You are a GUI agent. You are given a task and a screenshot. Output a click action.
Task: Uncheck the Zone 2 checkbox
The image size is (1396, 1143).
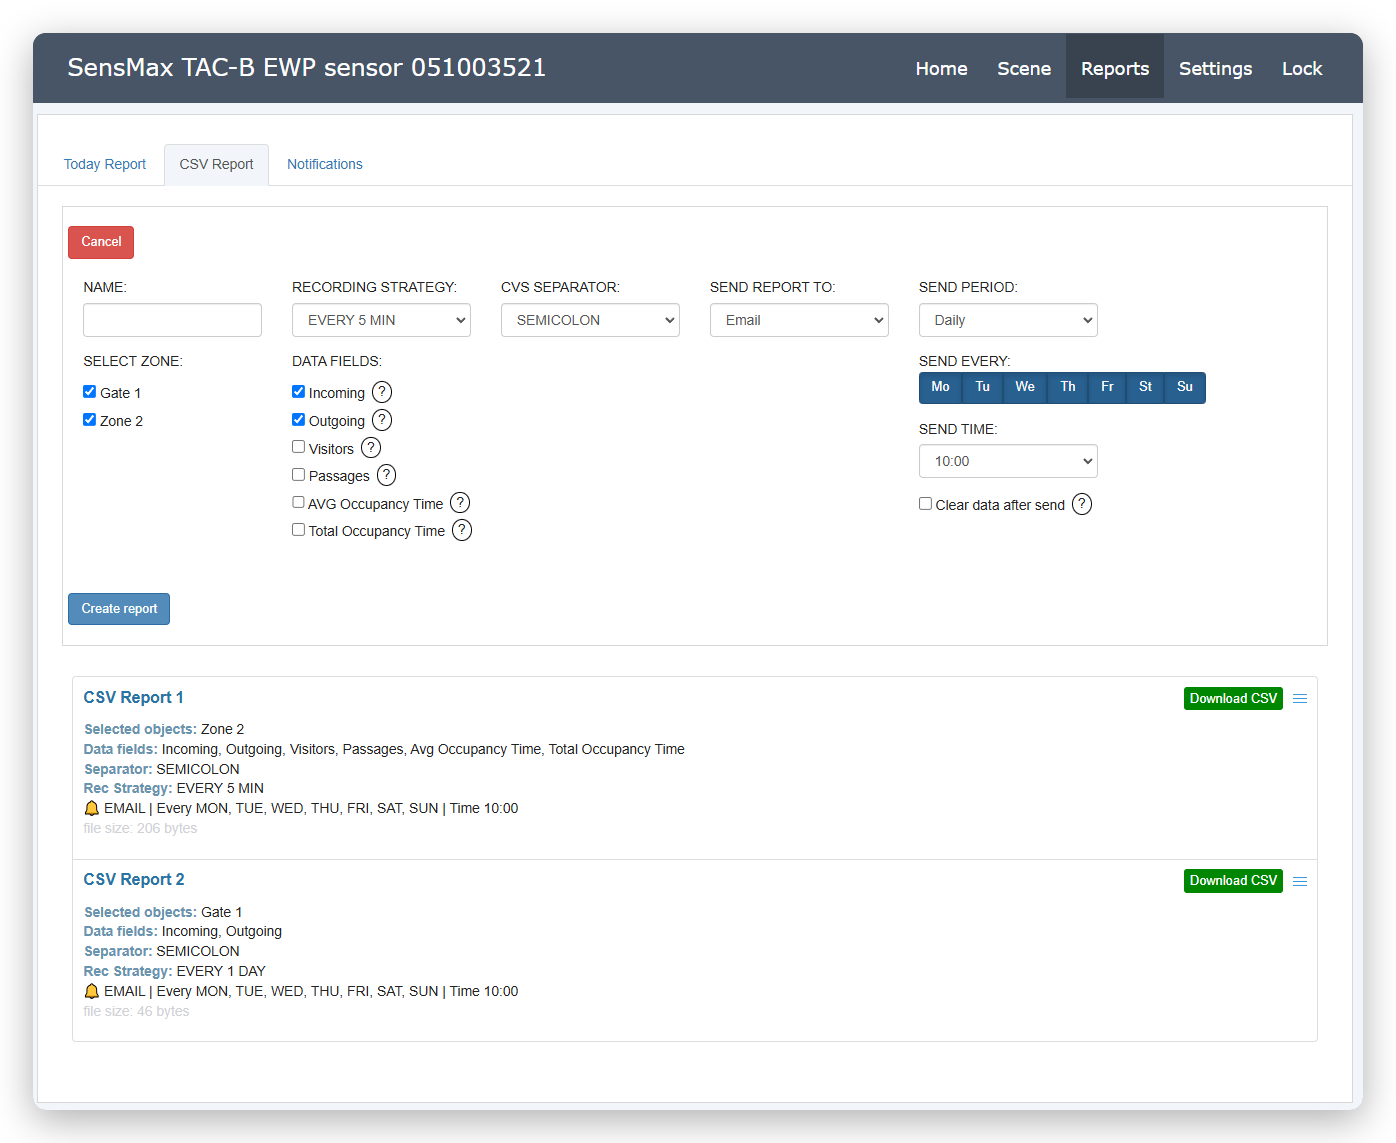[x=89, y=420]
